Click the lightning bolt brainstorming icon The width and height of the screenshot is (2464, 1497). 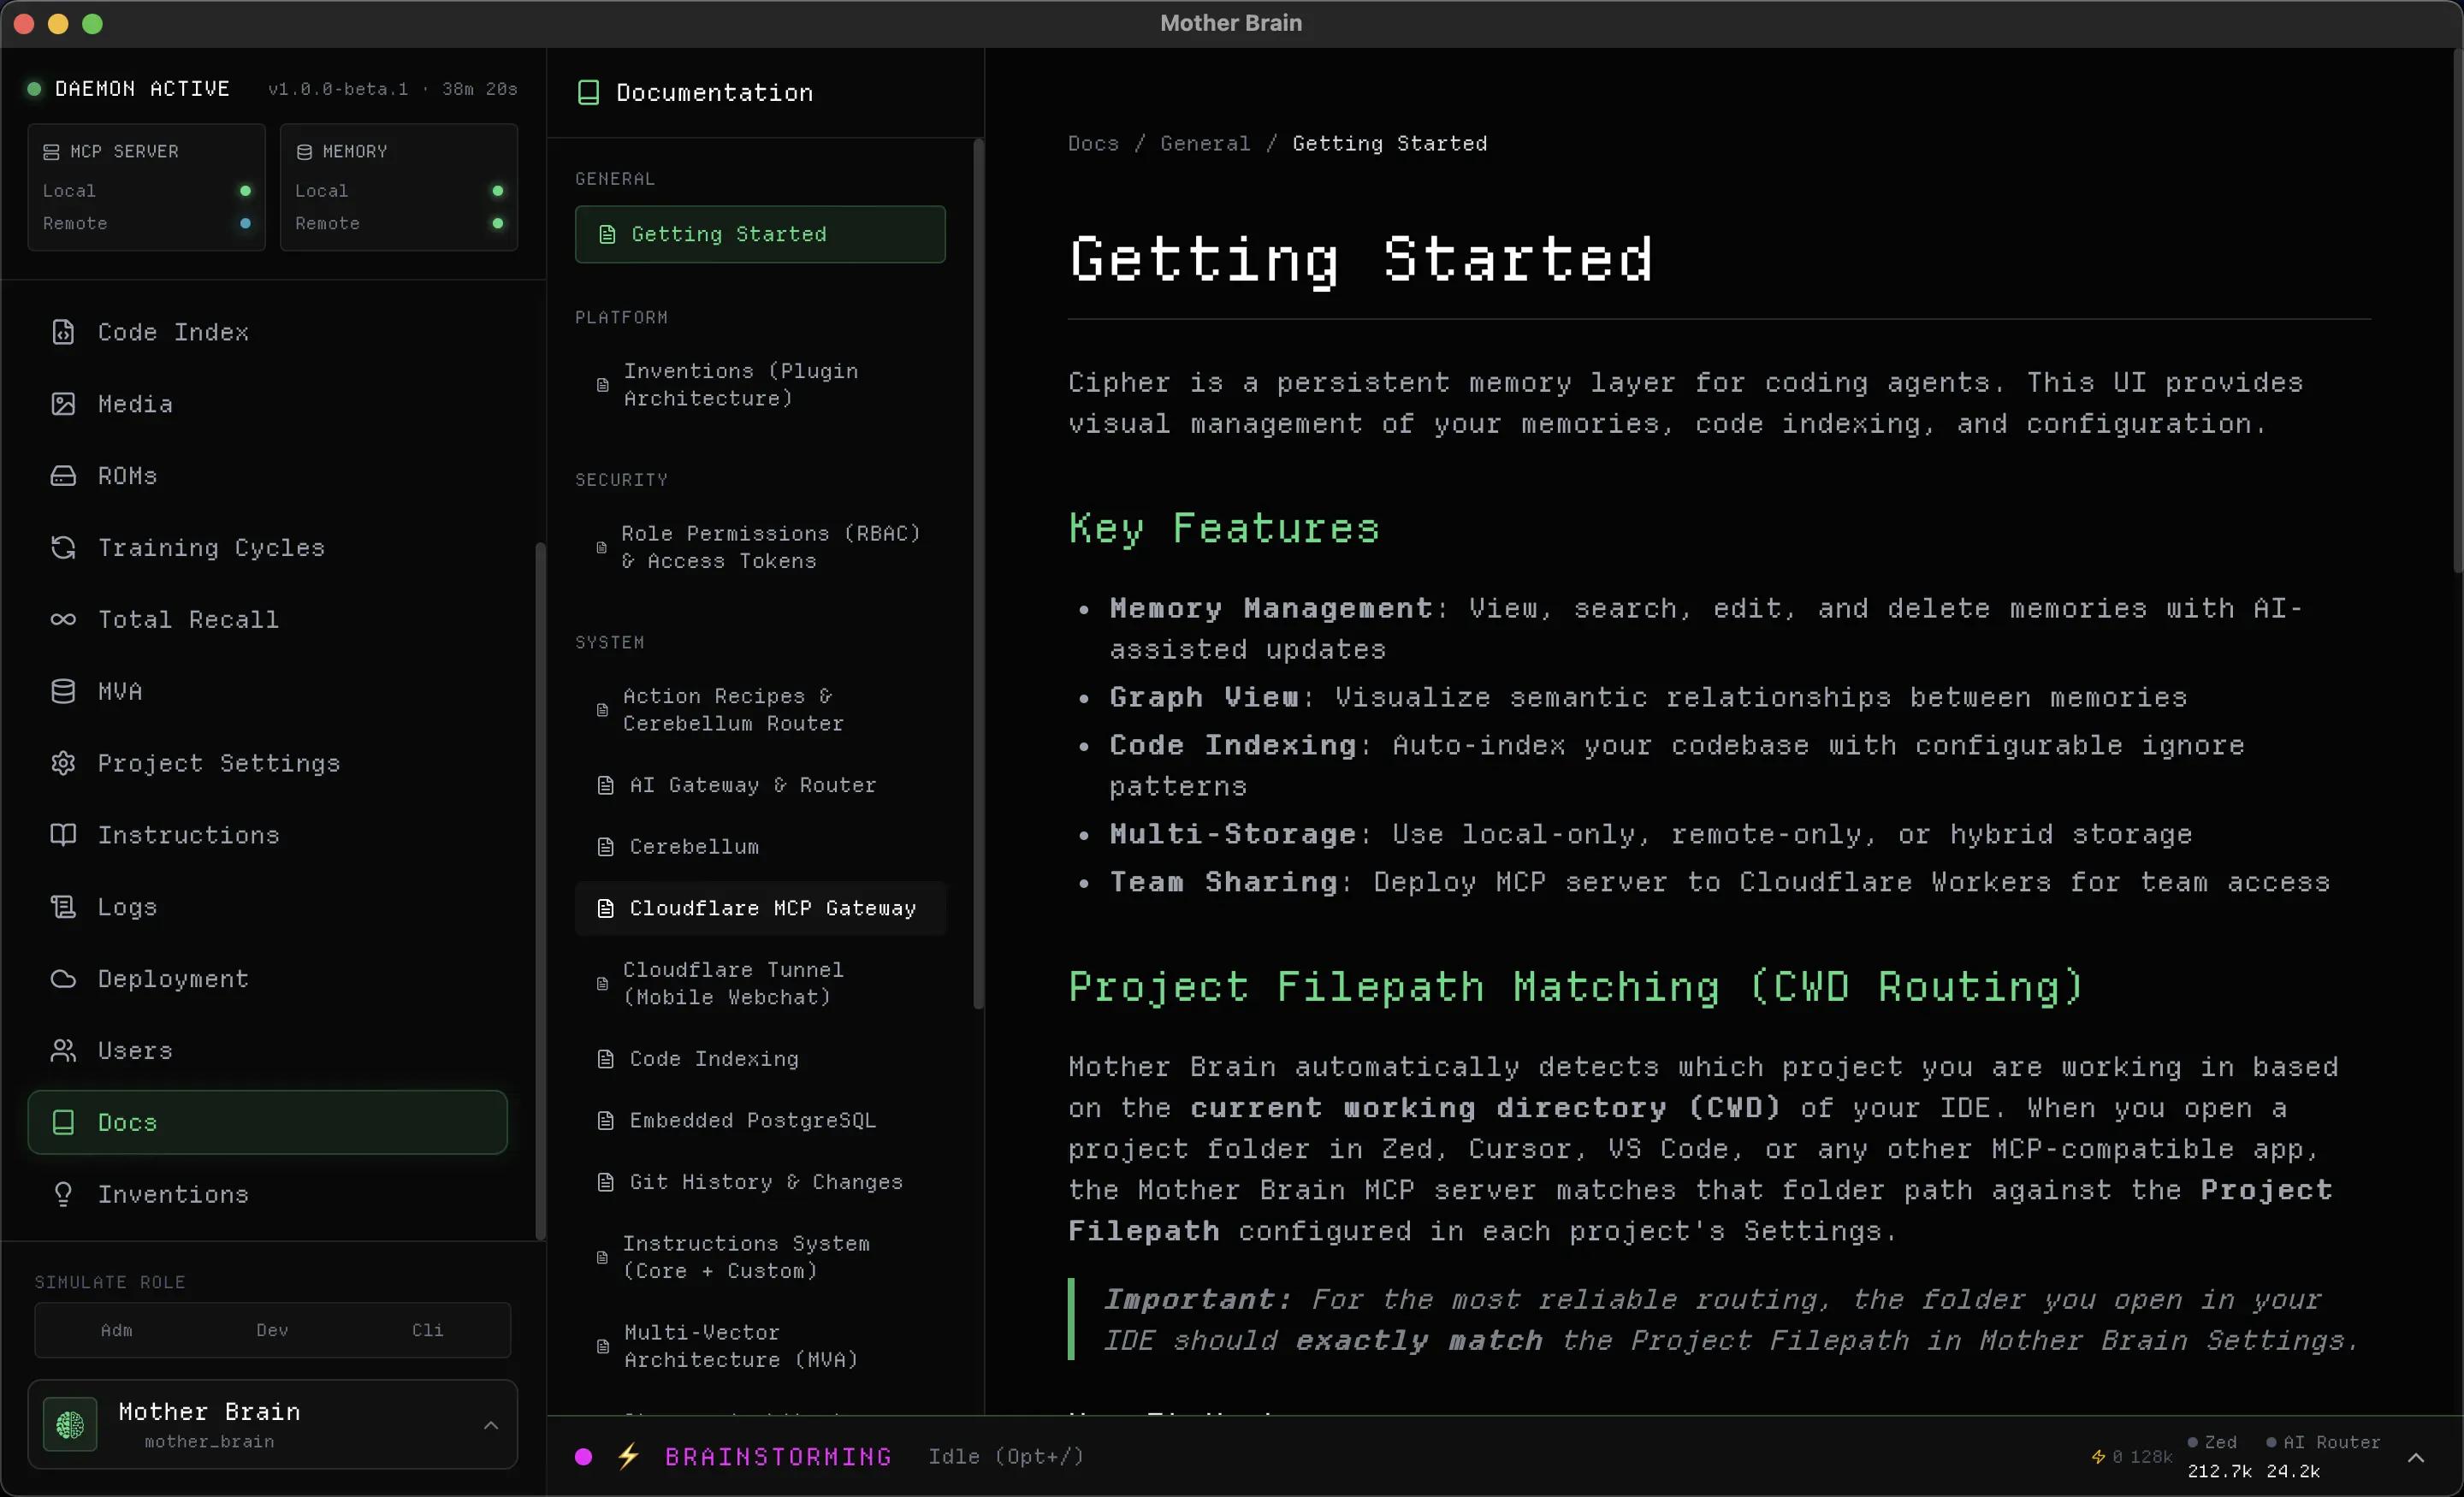pos(628,1456)
